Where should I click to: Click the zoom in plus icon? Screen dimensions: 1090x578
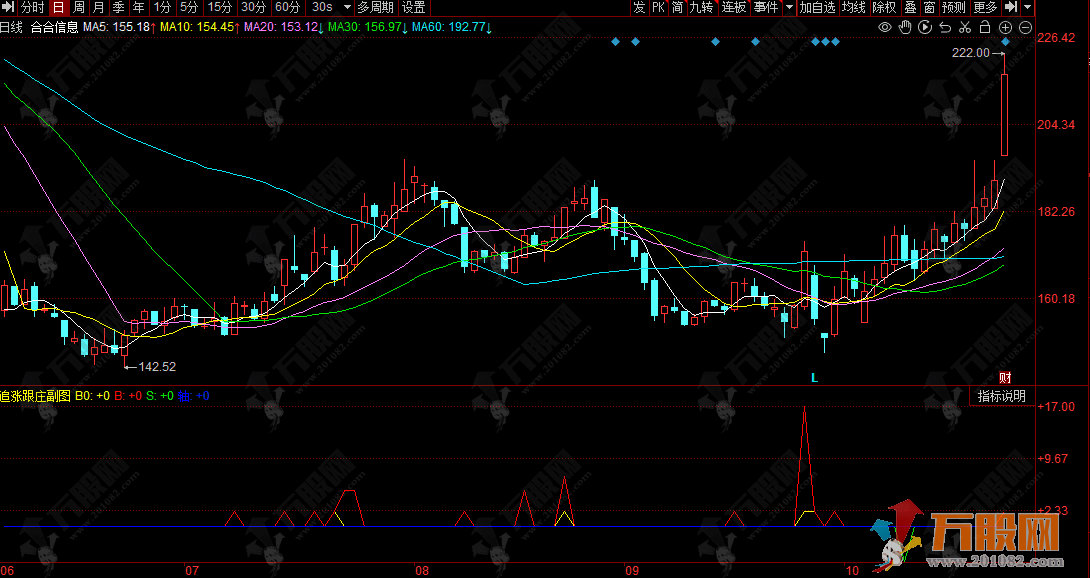[1005, 27]
